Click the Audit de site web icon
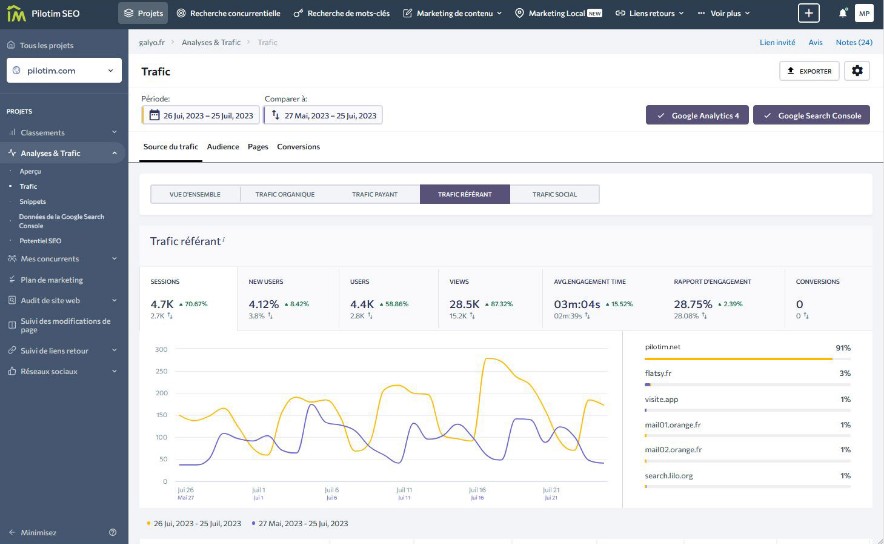884x544 pixels. [x=12, y=300]
